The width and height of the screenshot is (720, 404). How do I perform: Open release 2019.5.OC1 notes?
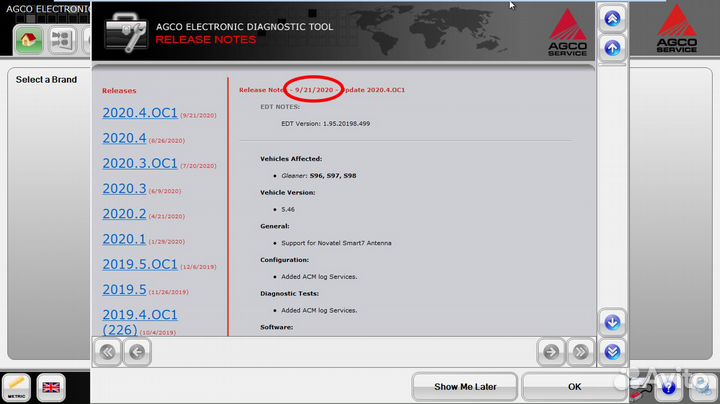click(140, 264)
